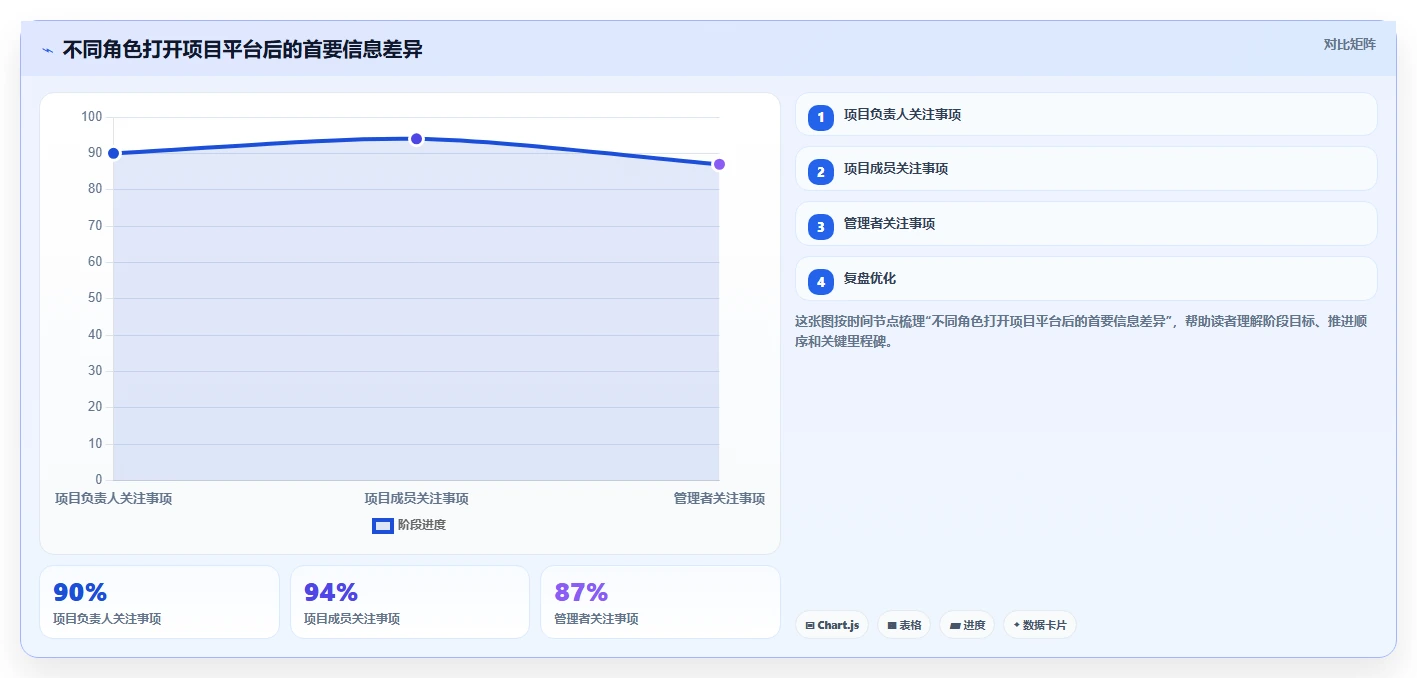The width and height of the screenshot is (1417, 678).
Task: Click the purple data point at 87
Action: pos(719,164)
